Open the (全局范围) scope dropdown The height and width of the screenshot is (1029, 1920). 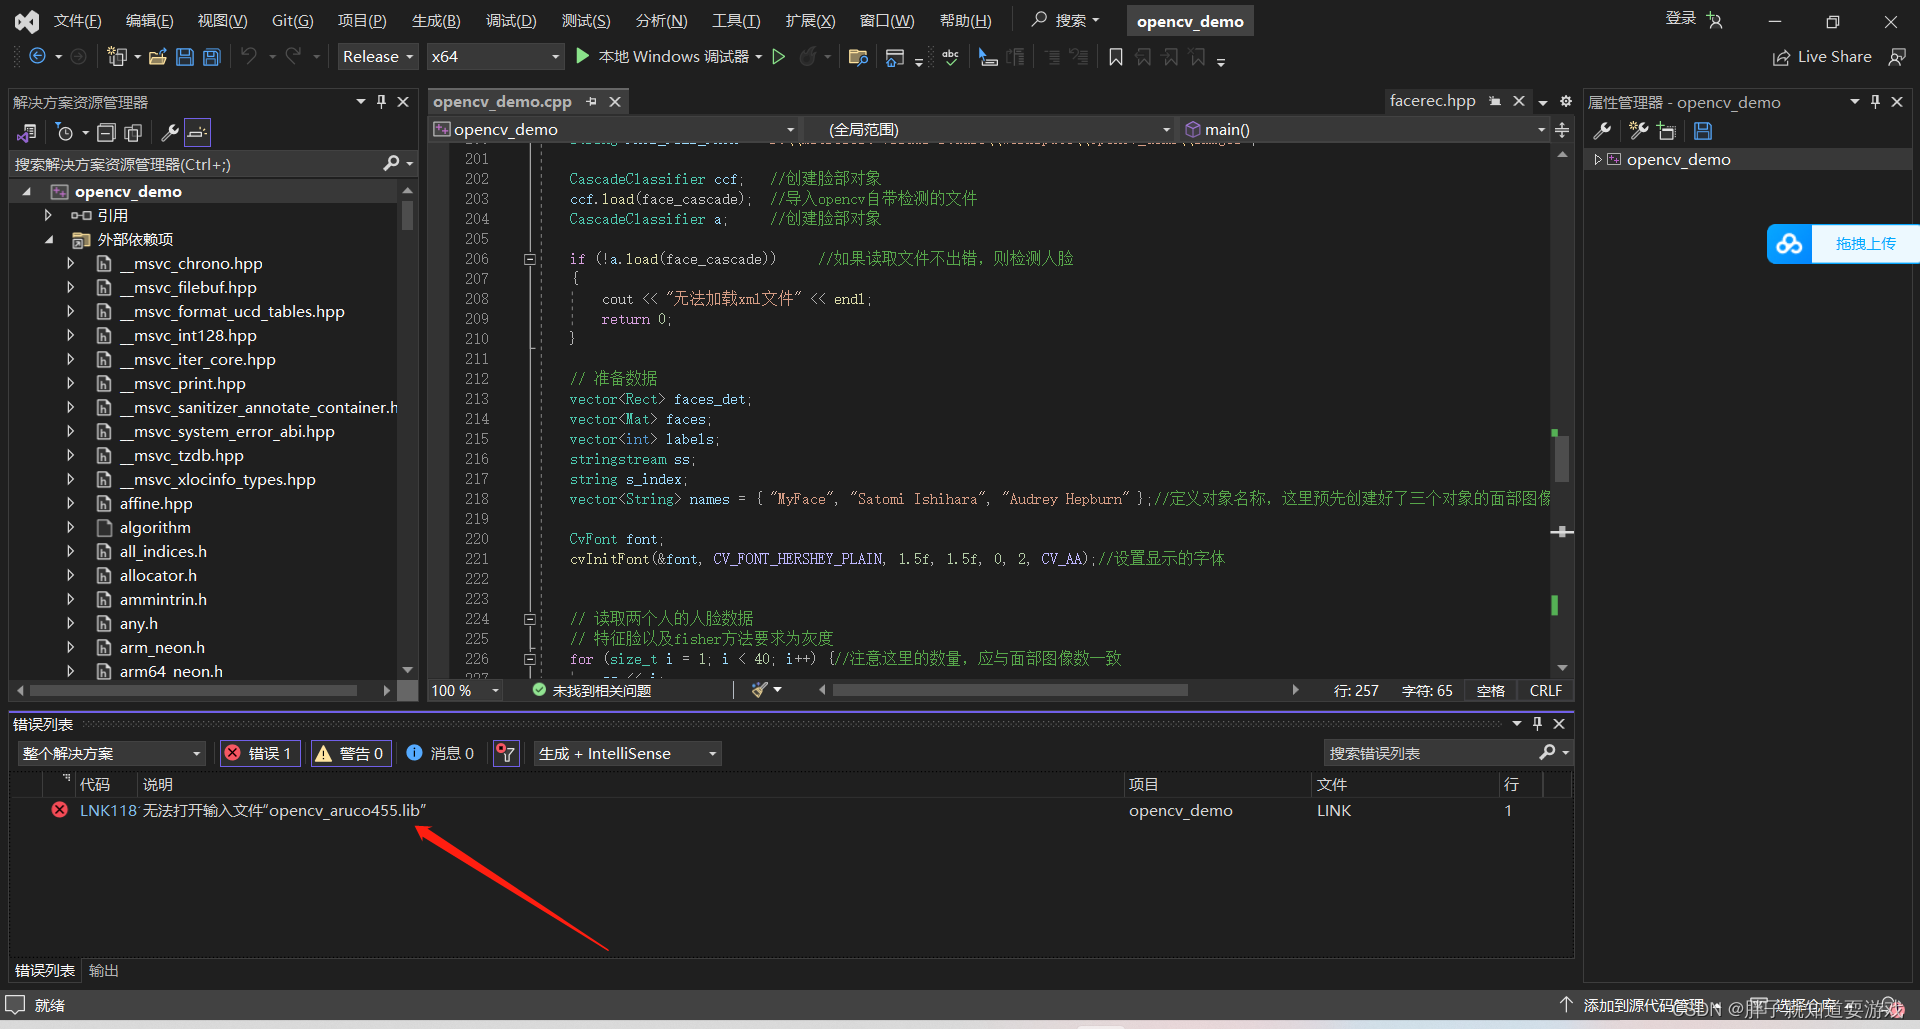[988, 130]
